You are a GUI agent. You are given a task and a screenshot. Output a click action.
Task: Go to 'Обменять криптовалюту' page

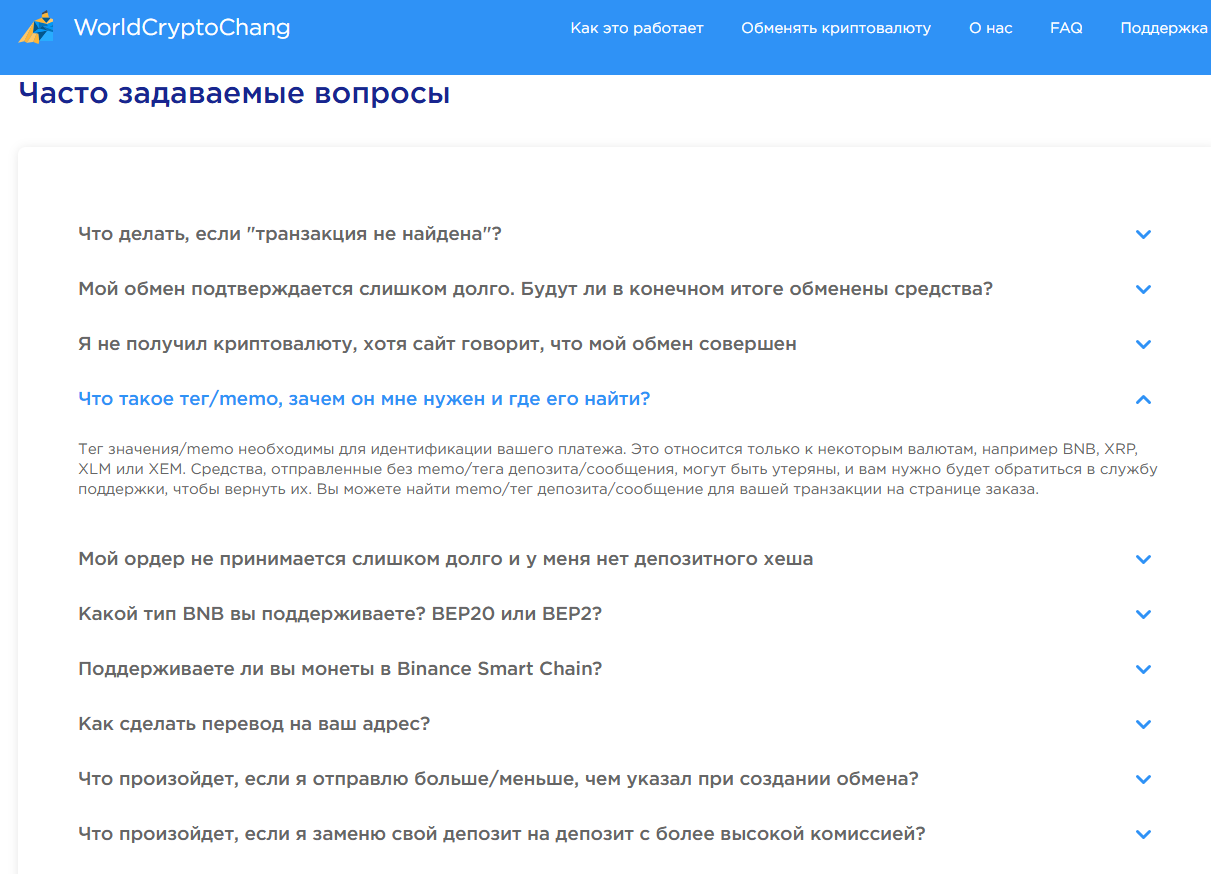[x=835, y=28]
